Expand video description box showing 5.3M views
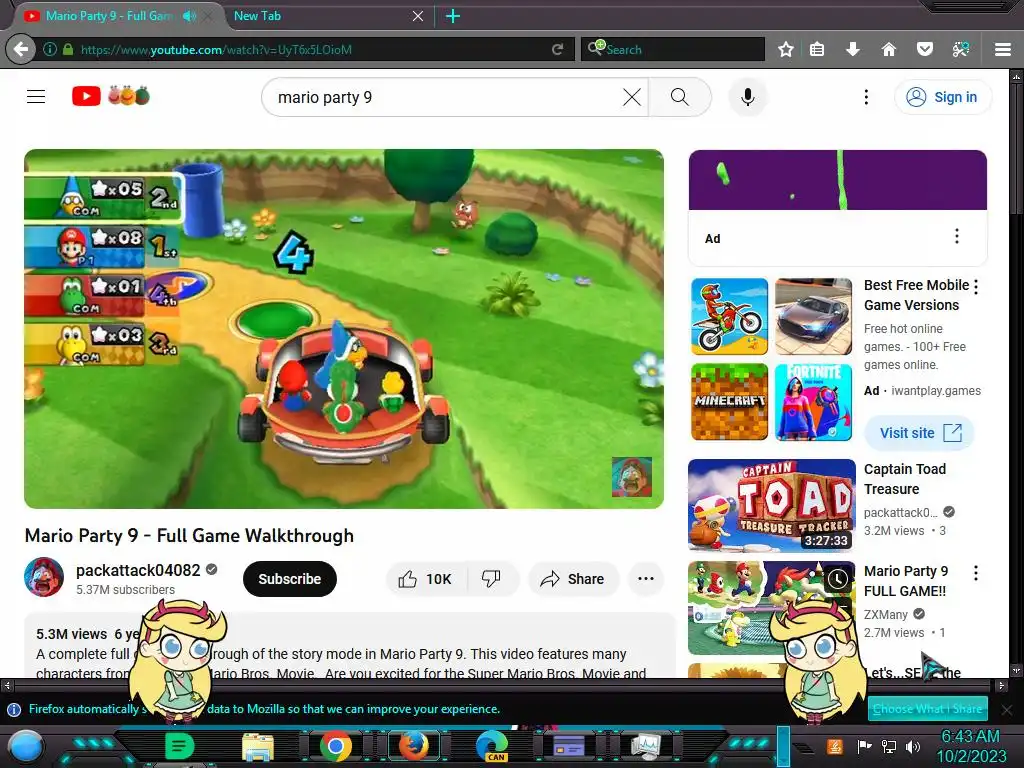 (349, 645)
